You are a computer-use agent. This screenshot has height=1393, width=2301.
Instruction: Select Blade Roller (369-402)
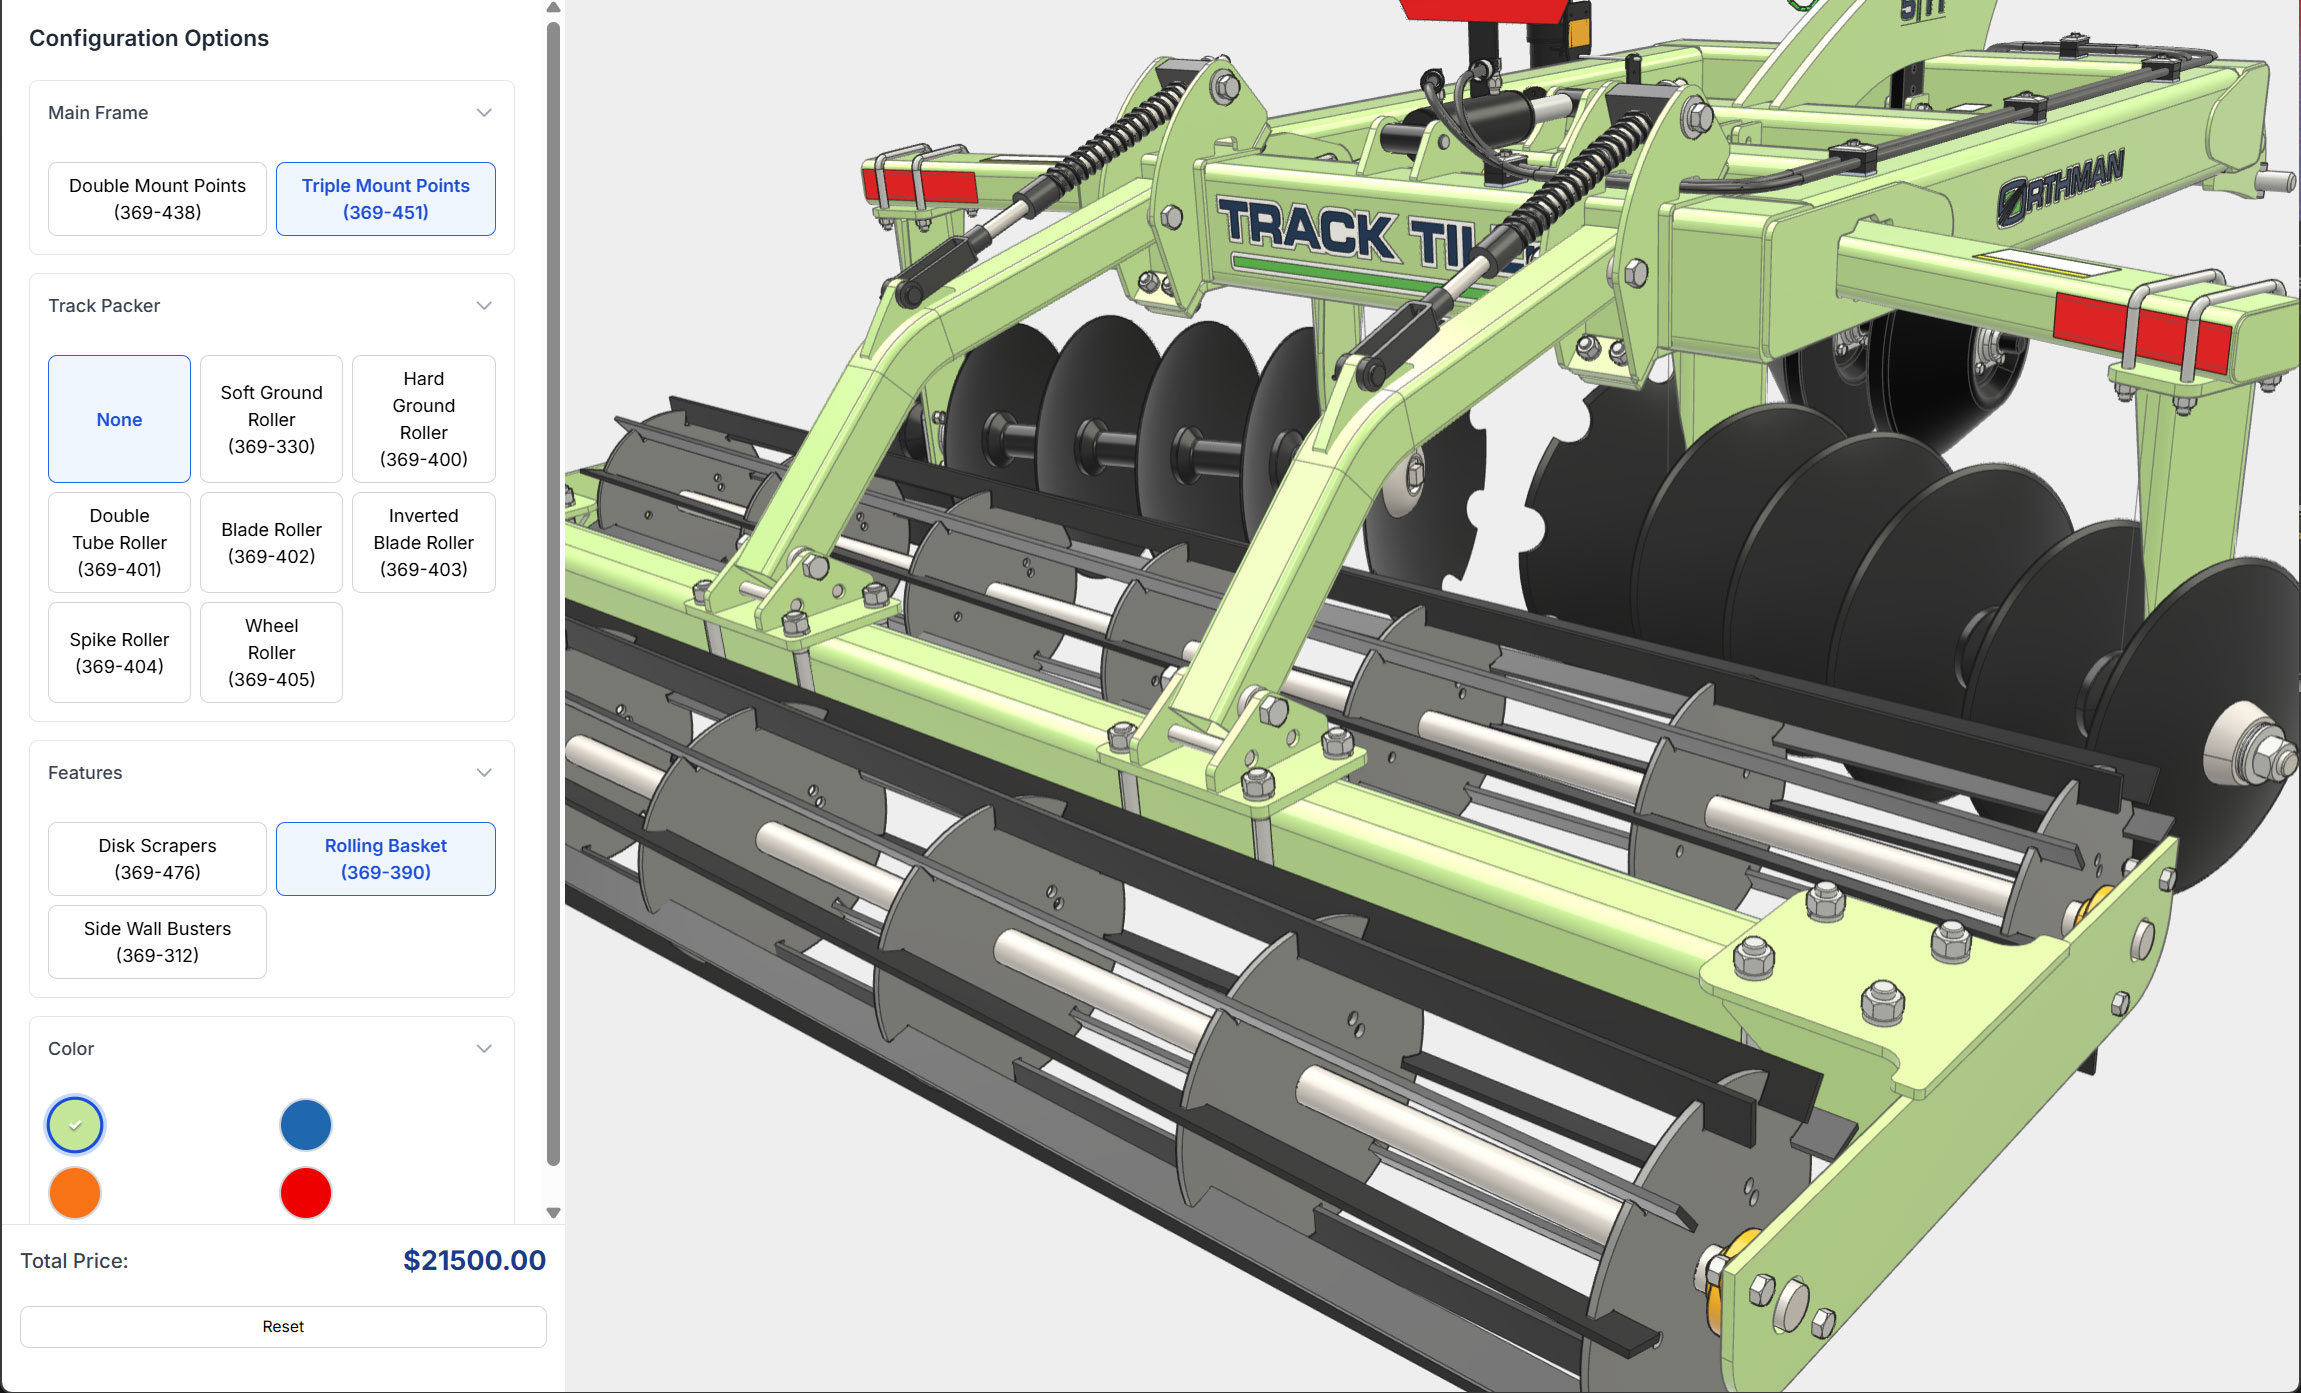coord(271,542)
